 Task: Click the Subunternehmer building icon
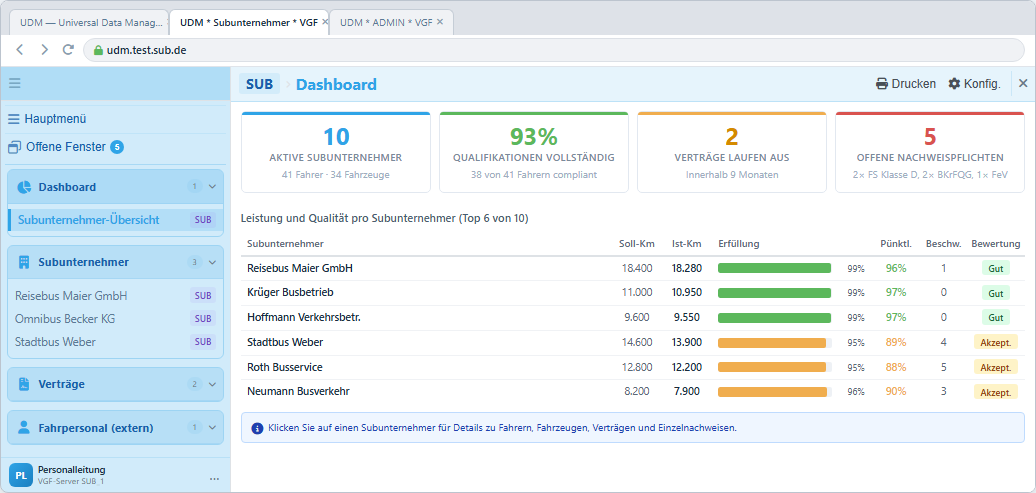[x=24, y=262]
